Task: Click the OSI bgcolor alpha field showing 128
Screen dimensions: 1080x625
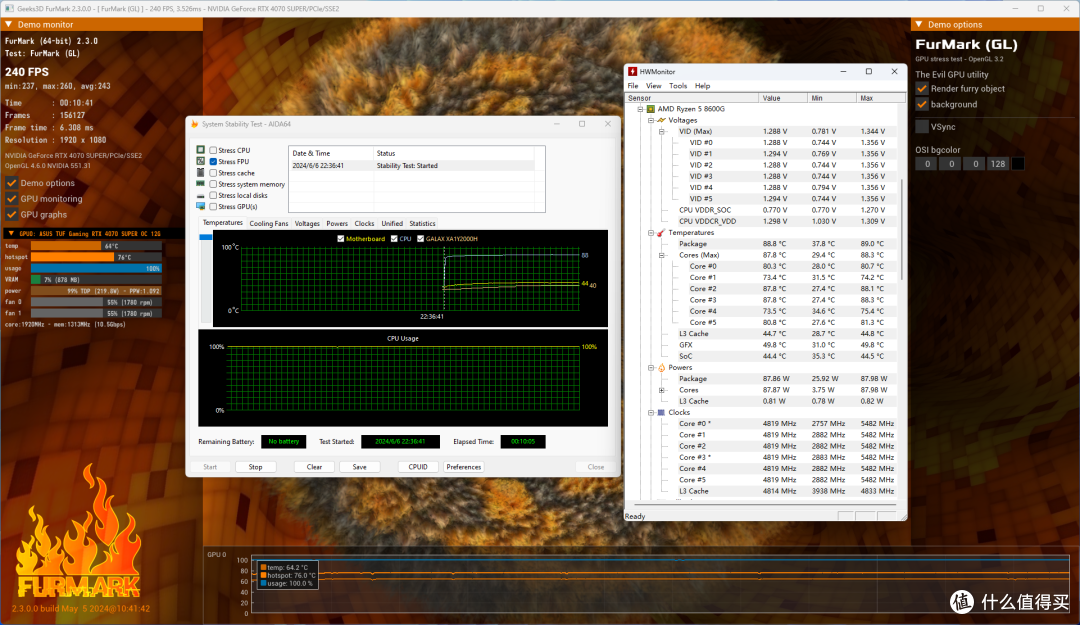Action: click(998, 164)
